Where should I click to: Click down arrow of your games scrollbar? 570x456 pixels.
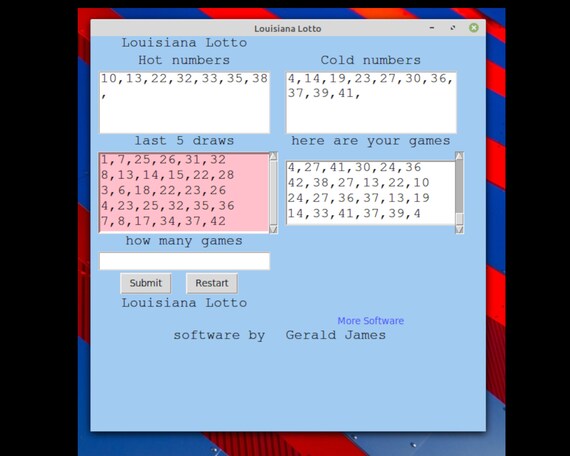[459, 229]
